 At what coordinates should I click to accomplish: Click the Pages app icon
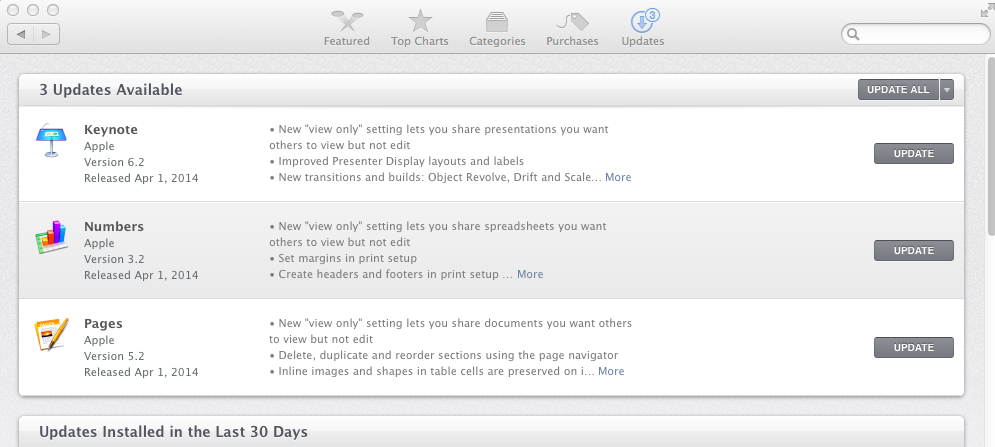(x=51, y=335)
